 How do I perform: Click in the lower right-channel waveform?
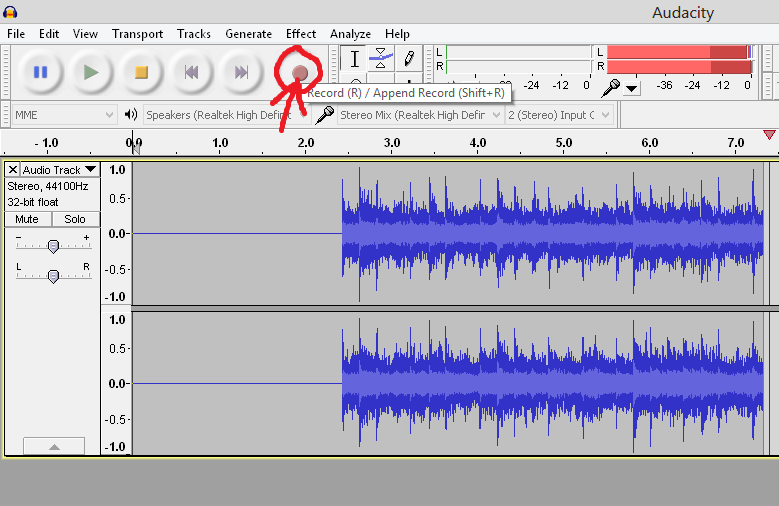click(x=447, y=383)
